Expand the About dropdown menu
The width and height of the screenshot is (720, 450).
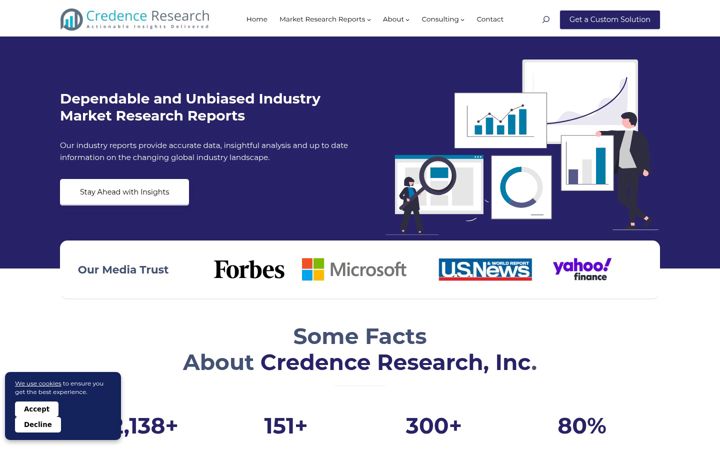[396, 19]
